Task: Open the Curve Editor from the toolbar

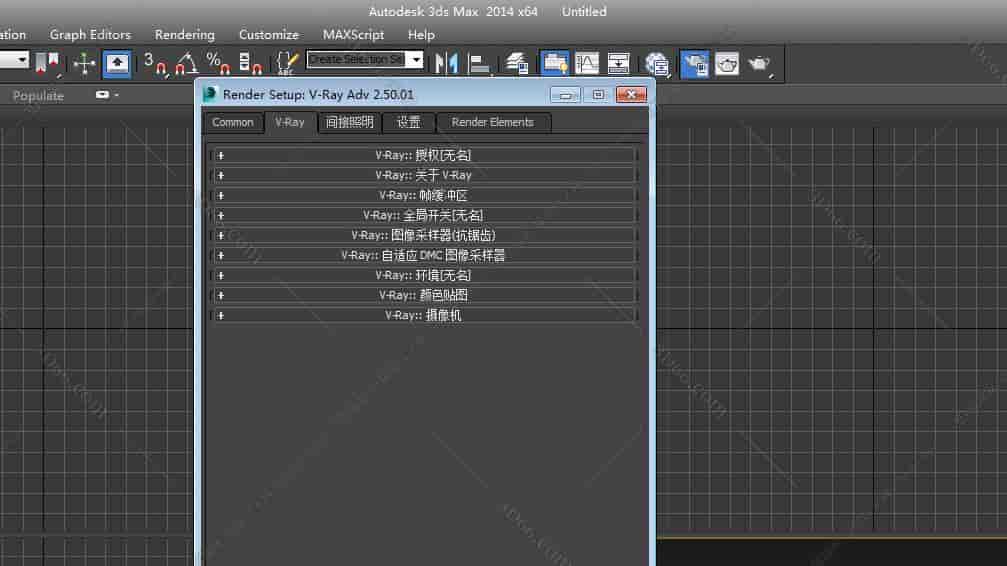Action: pos(587,64)
